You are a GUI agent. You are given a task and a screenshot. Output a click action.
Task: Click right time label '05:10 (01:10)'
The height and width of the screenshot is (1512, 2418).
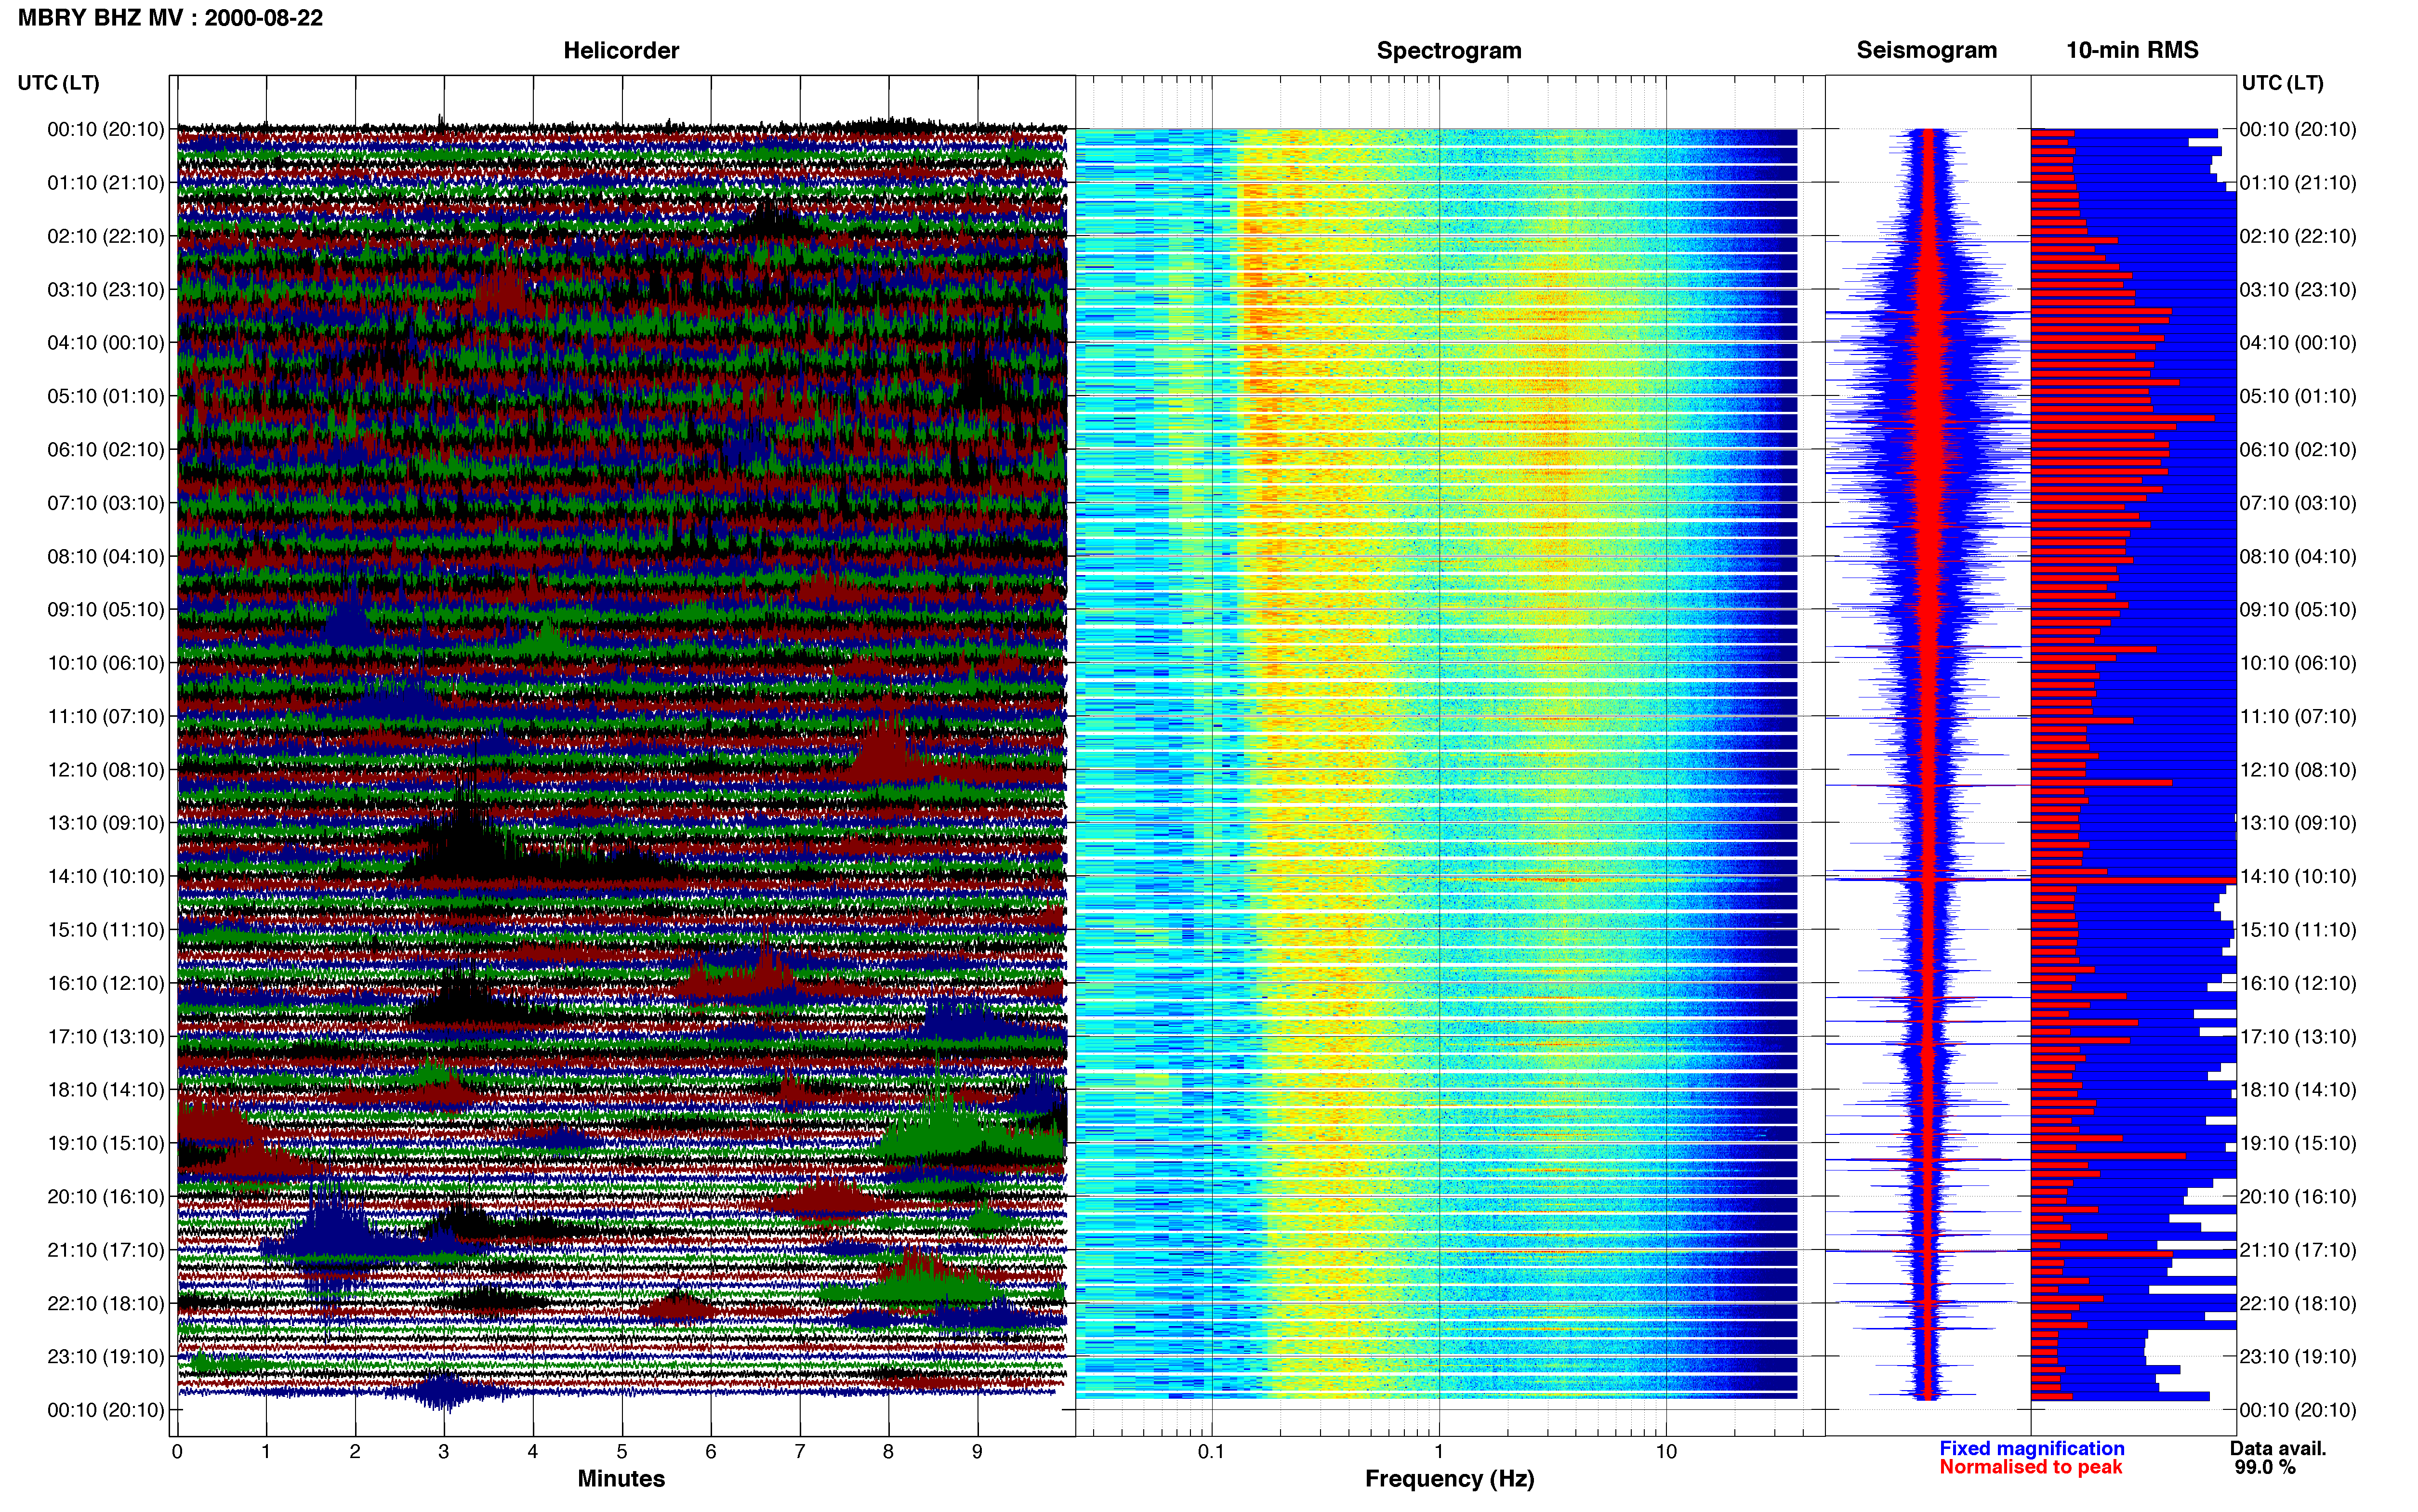2298,396
